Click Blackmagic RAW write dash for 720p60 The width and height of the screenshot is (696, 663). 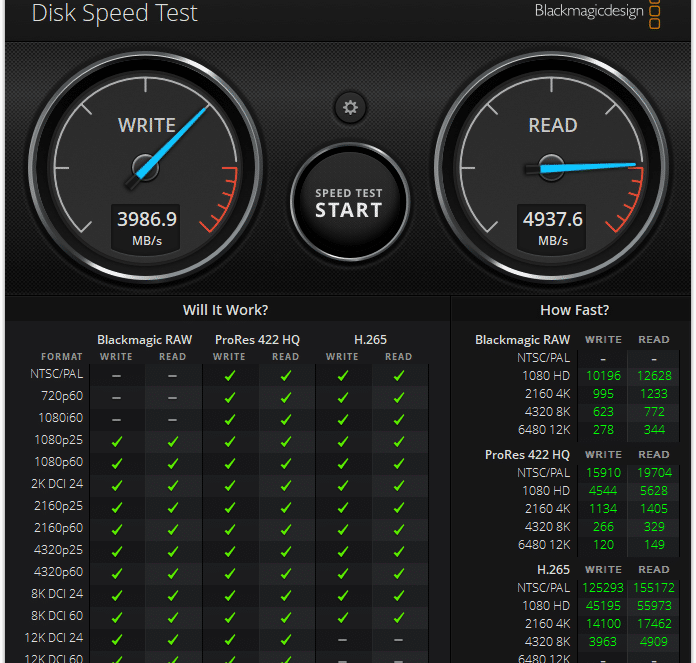click(116, 398)
